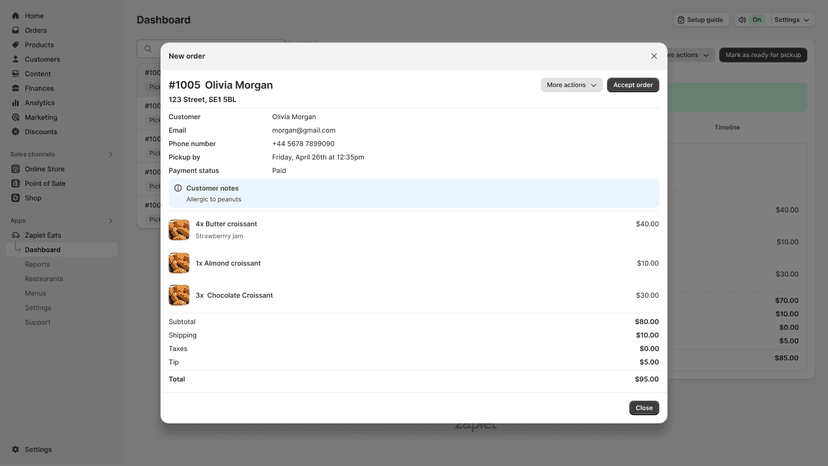Click the Shop channel icon
Screen dimensions: 828x466
15,198
